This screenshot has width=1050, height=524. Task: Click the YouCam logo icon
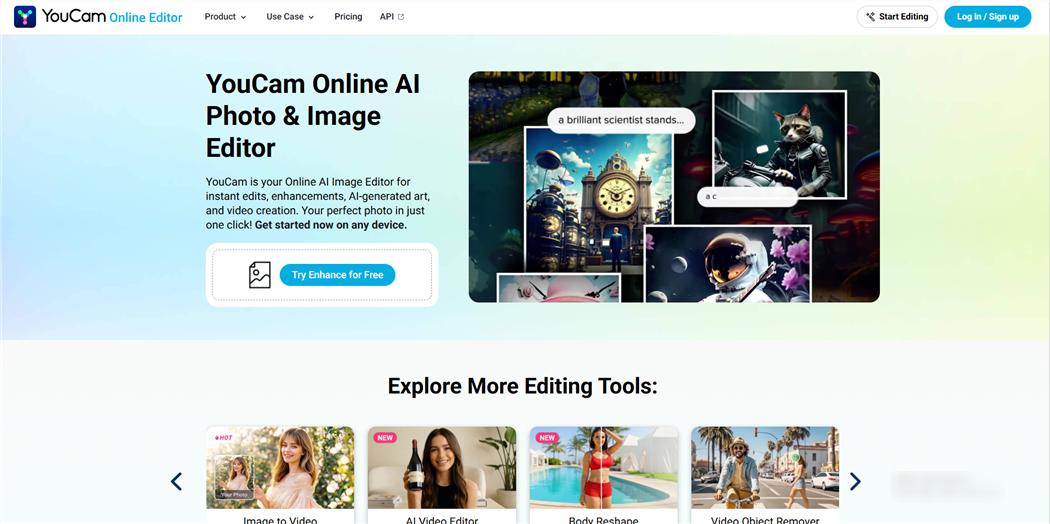(25, 17)
